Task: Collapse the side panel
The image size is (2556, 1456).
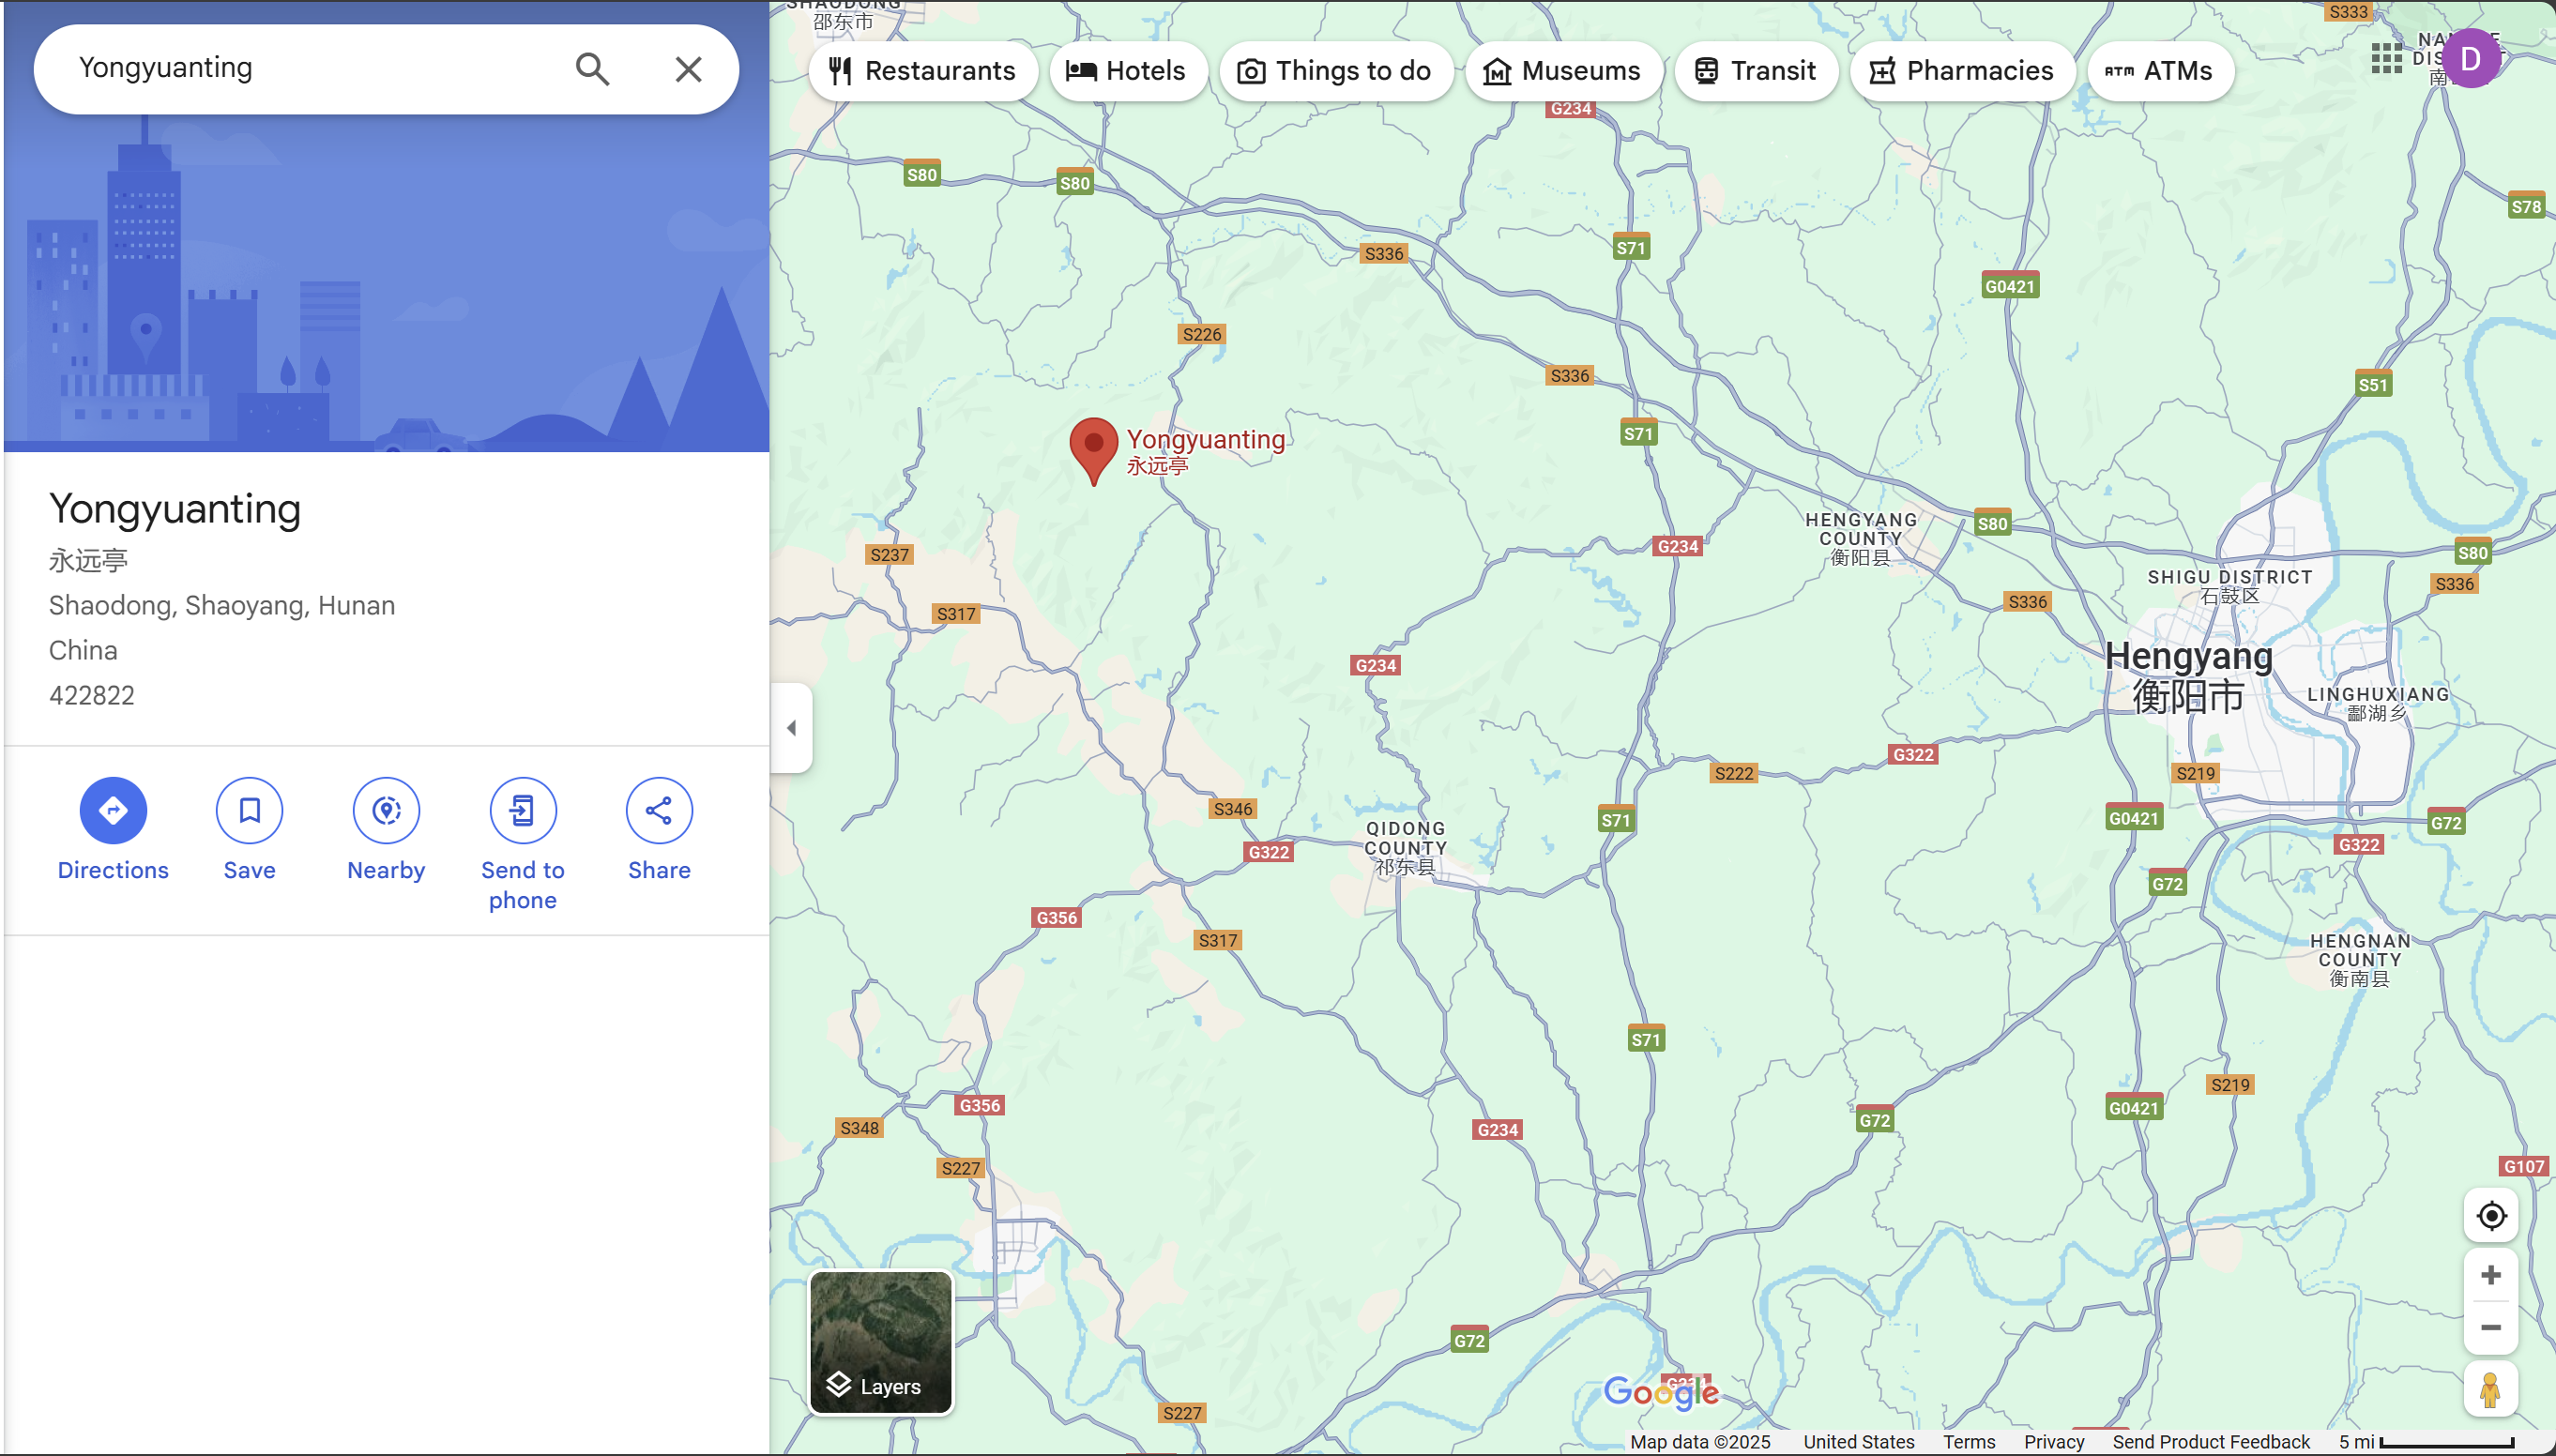Action: [x=791, y=728]
